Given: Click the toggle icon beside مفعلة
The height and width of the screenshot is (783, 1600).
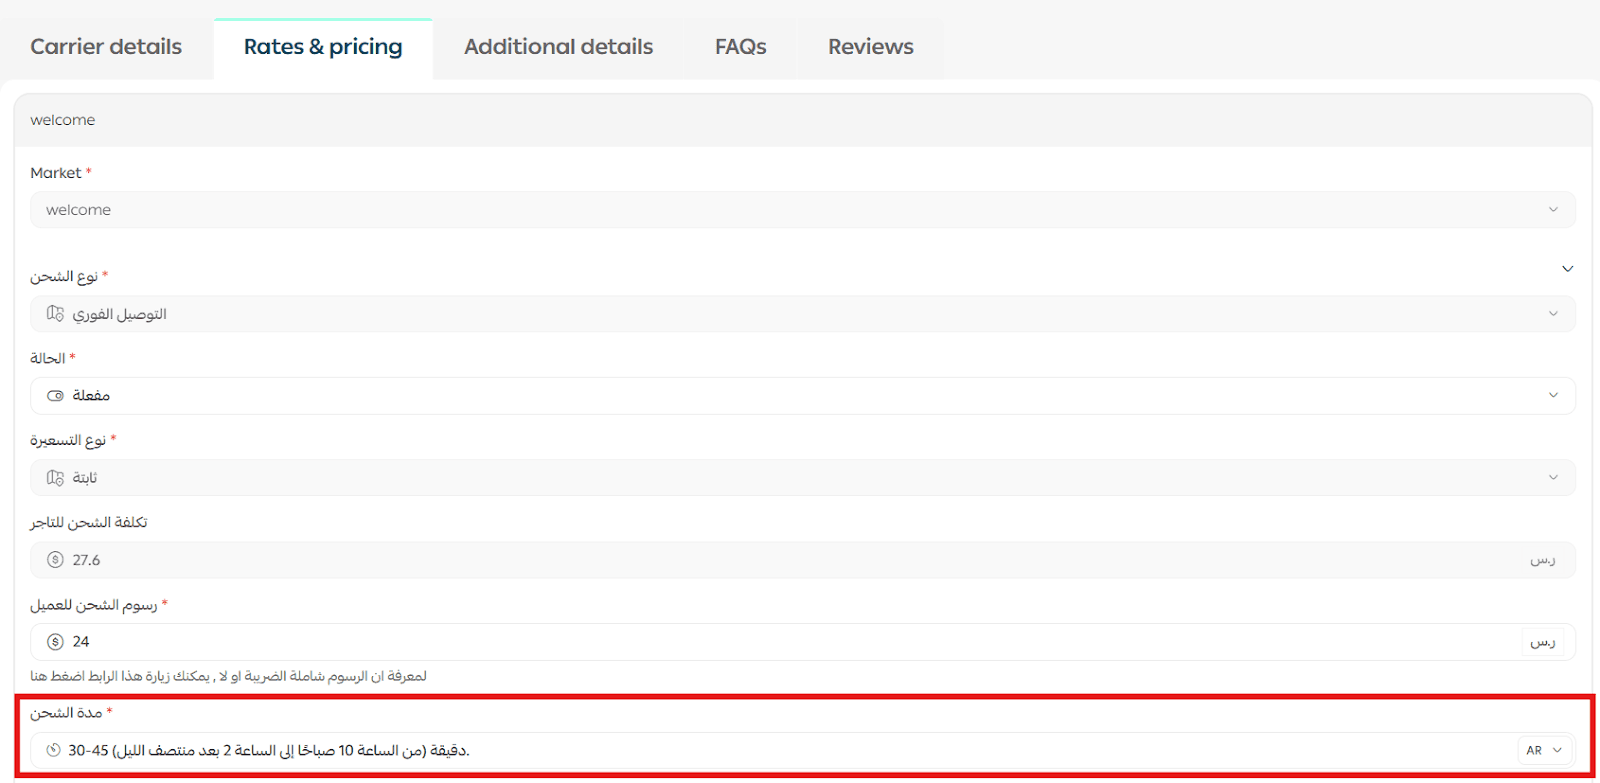Looking at the screenshot, I should coord(55,396).
